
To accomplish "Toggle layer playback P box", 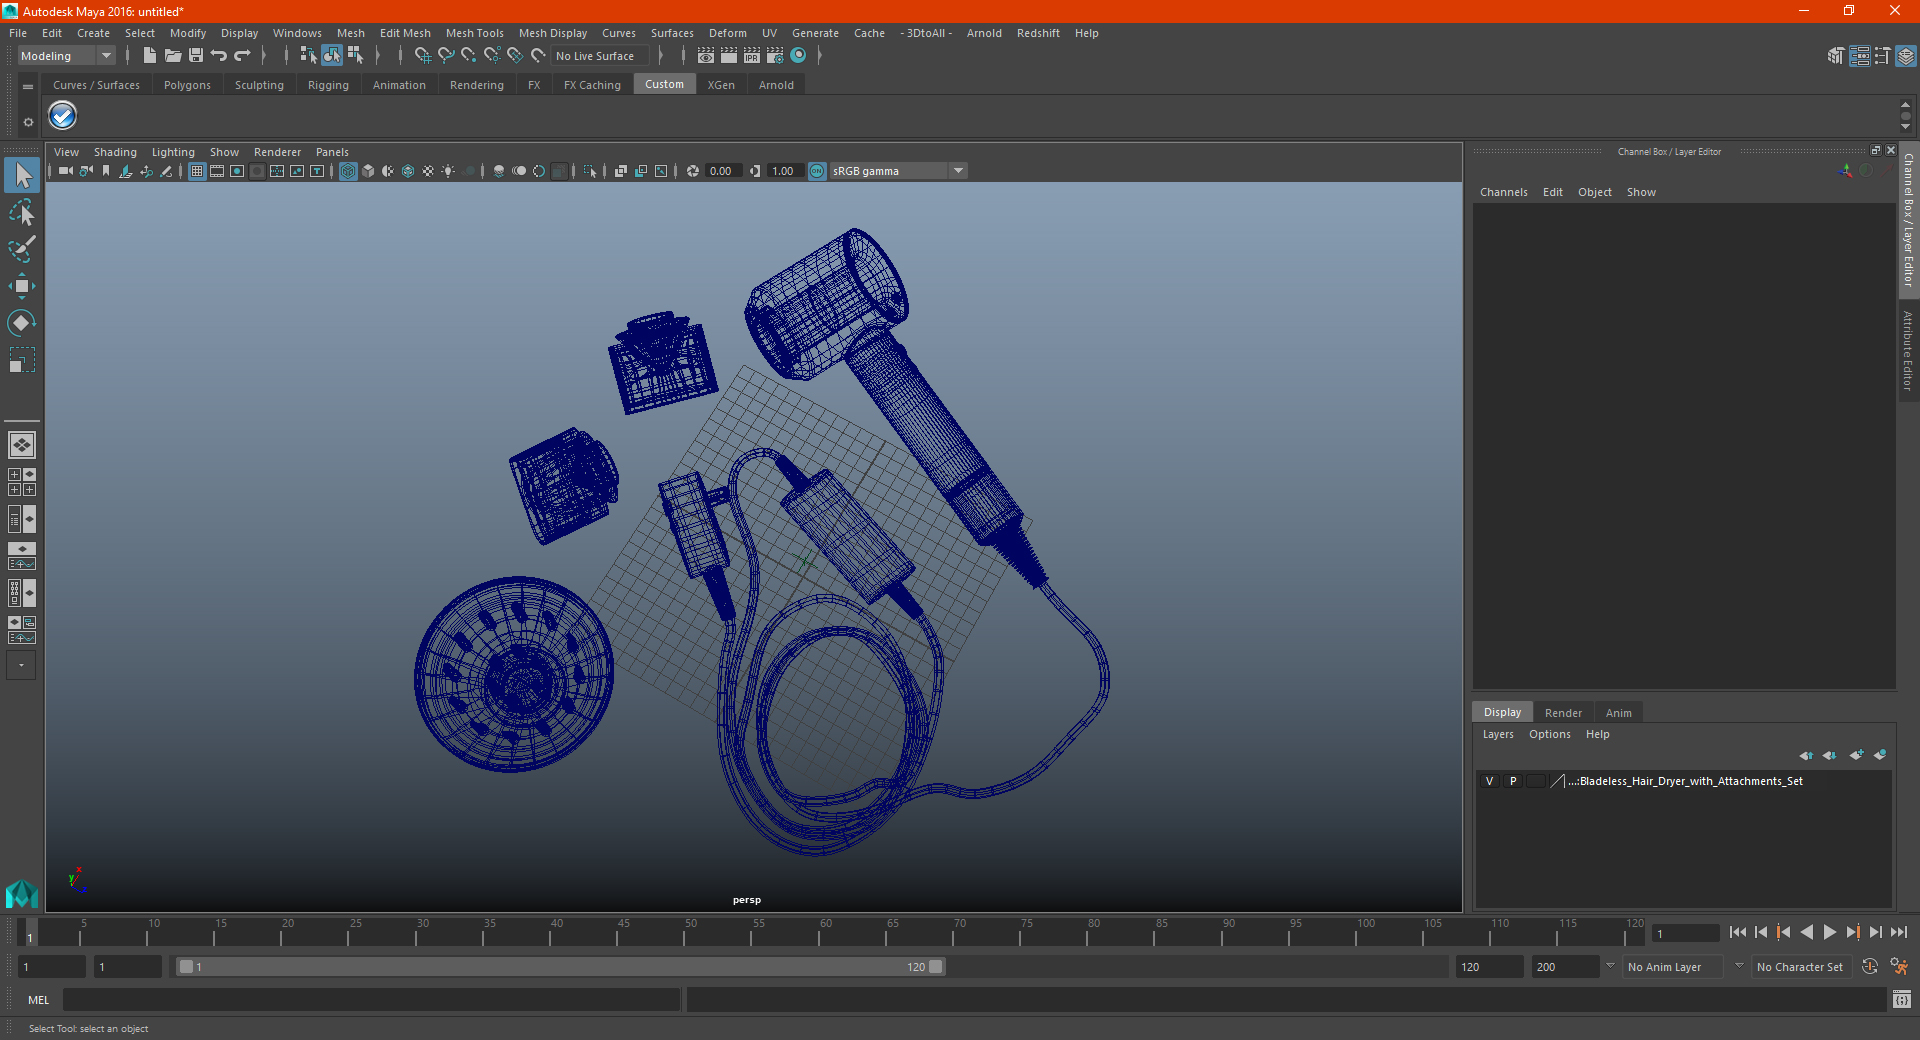I will click(x=1513, y=781).
